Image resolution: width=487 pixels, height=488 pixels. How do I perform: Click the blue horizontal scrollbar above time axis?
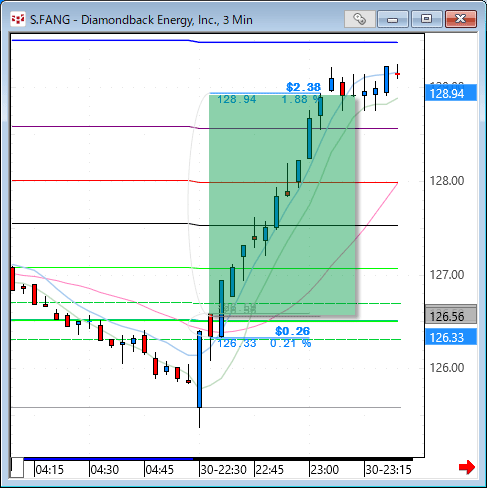coord(108,459)
